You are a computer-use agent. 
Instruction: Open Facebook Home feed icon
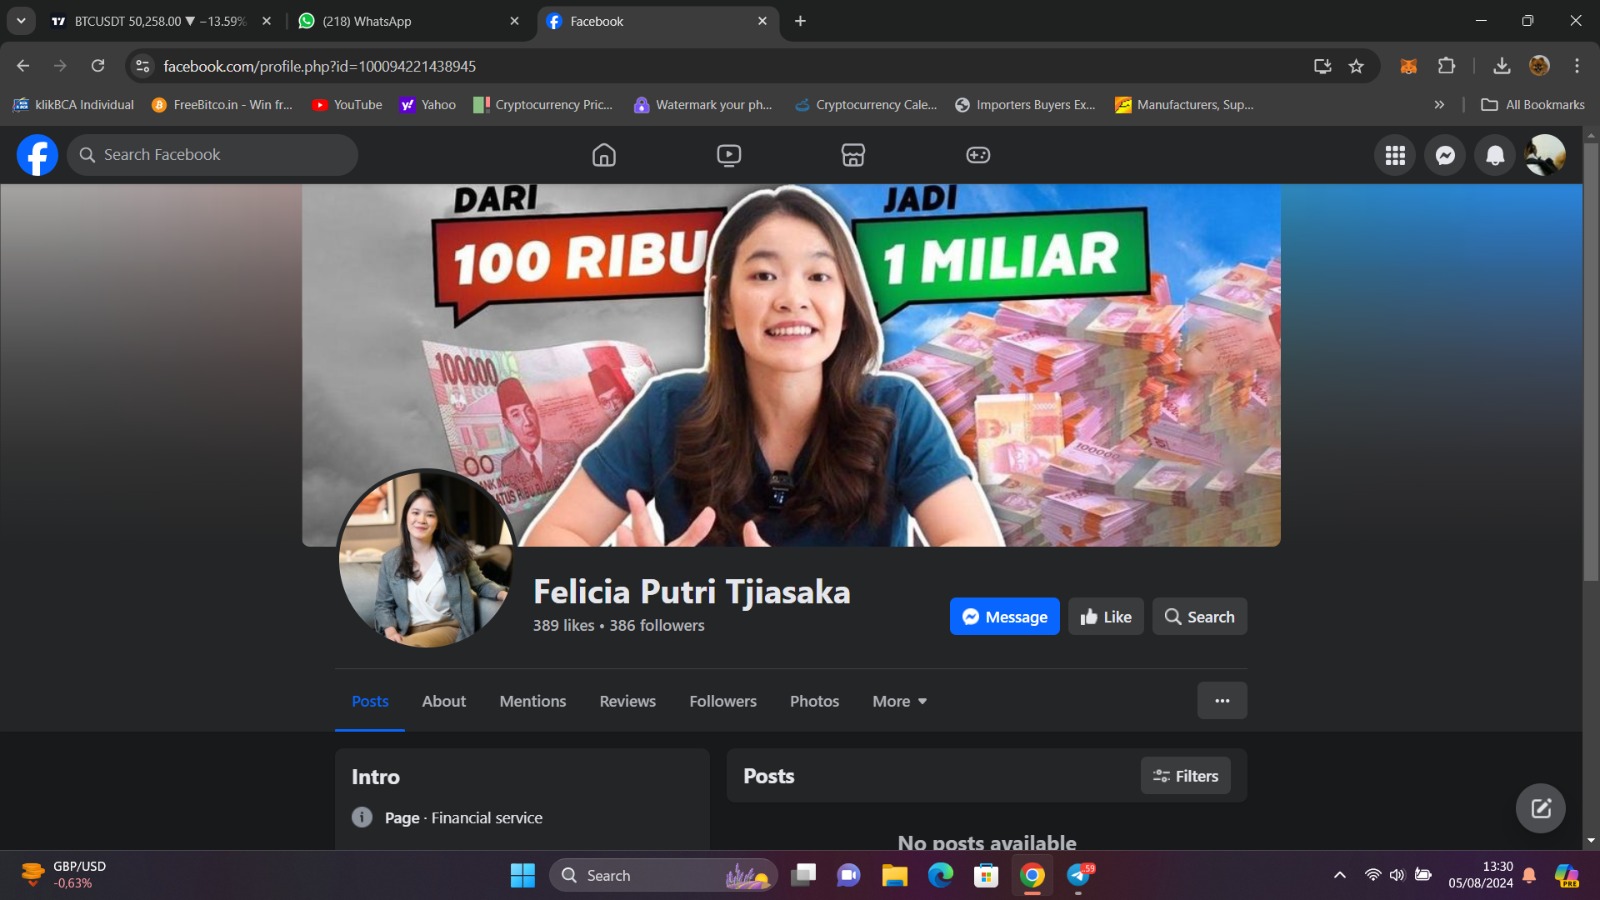click(x=604, y=155)
